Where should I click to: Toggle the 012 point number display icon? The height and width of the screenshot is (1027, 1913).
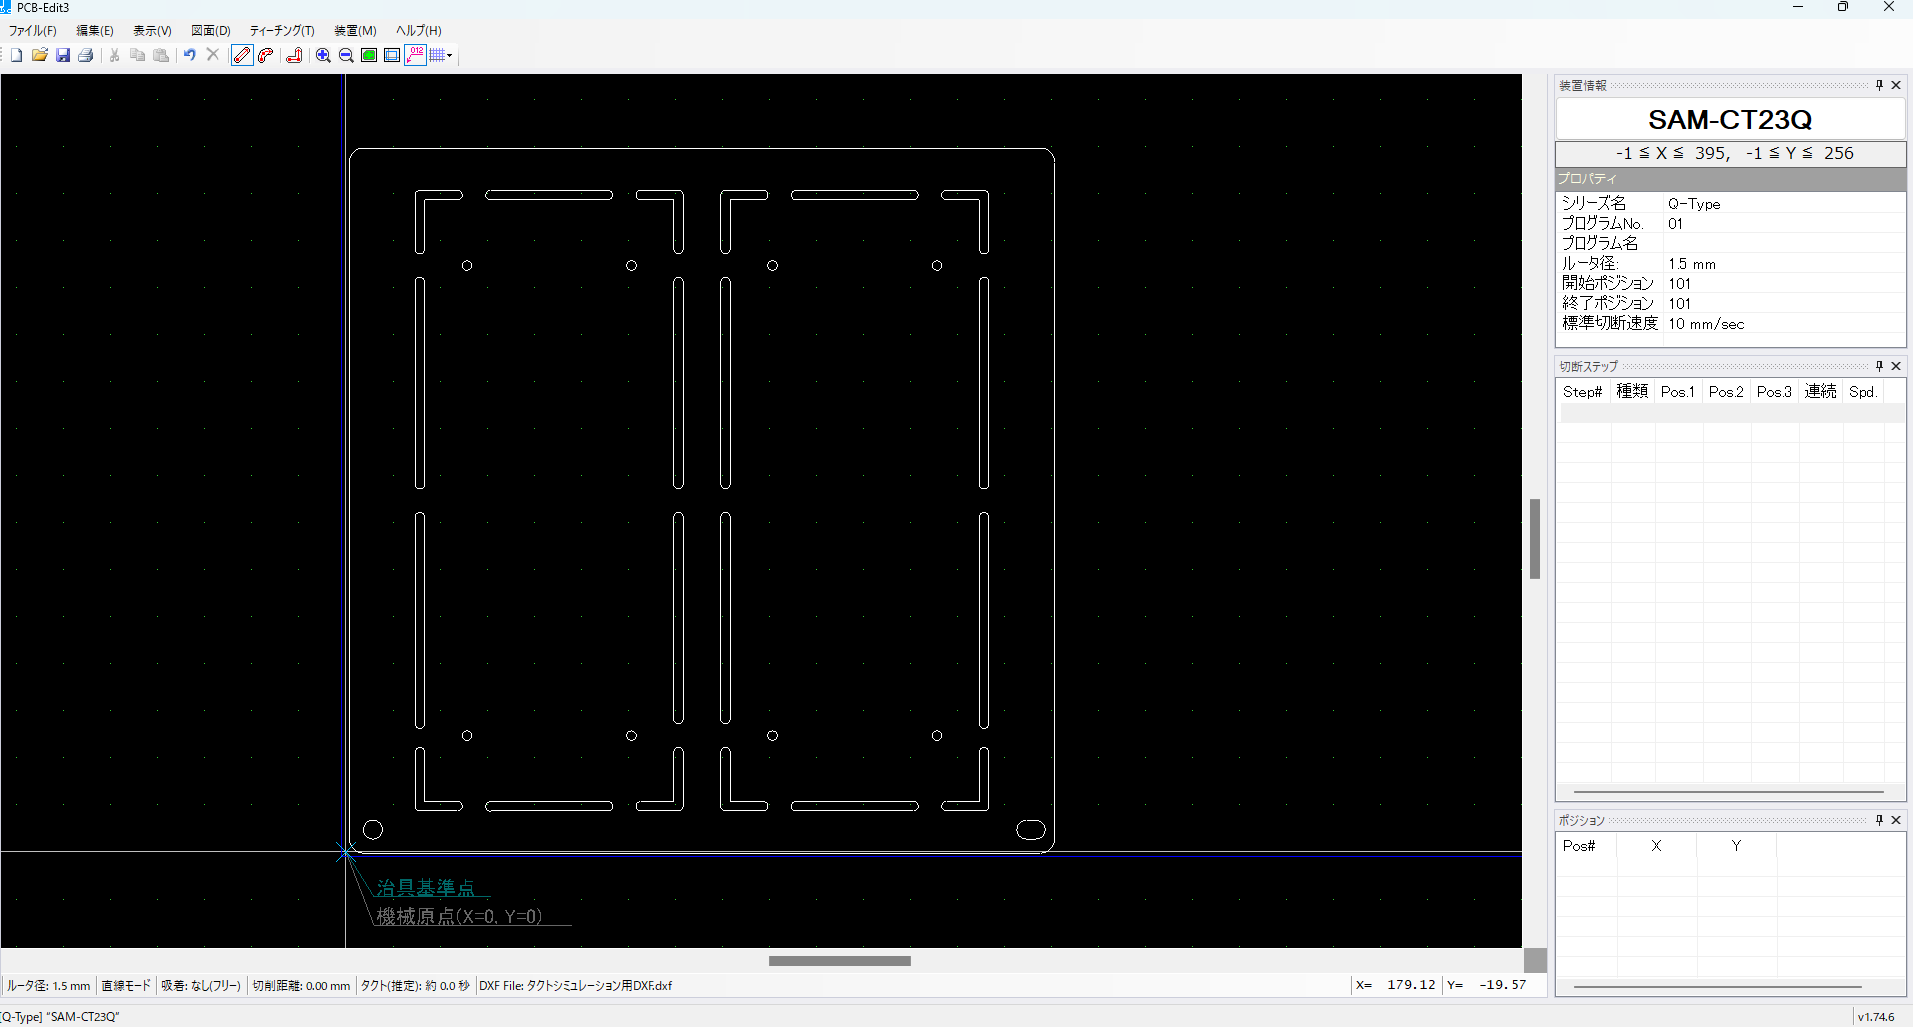[x=414, y=55]
